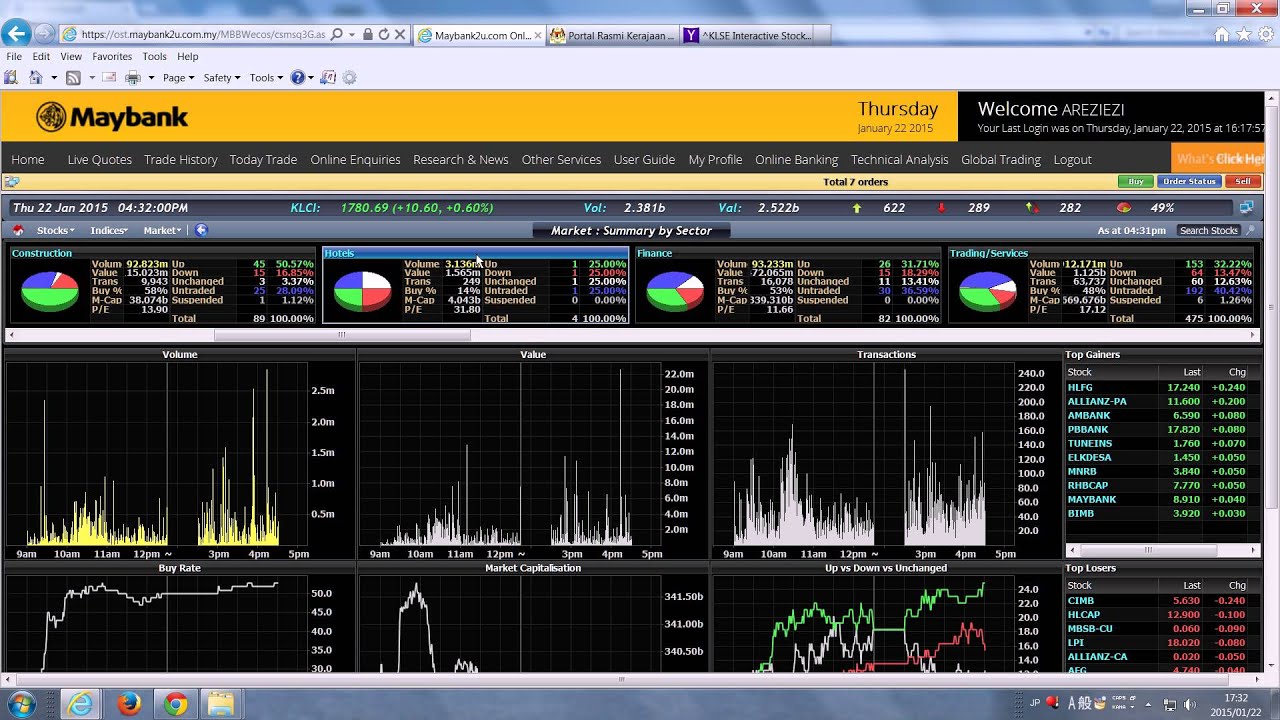This screenshot has height=720, width=1280.
Task: Click the green Buy button
Action: click(1136, 182)
